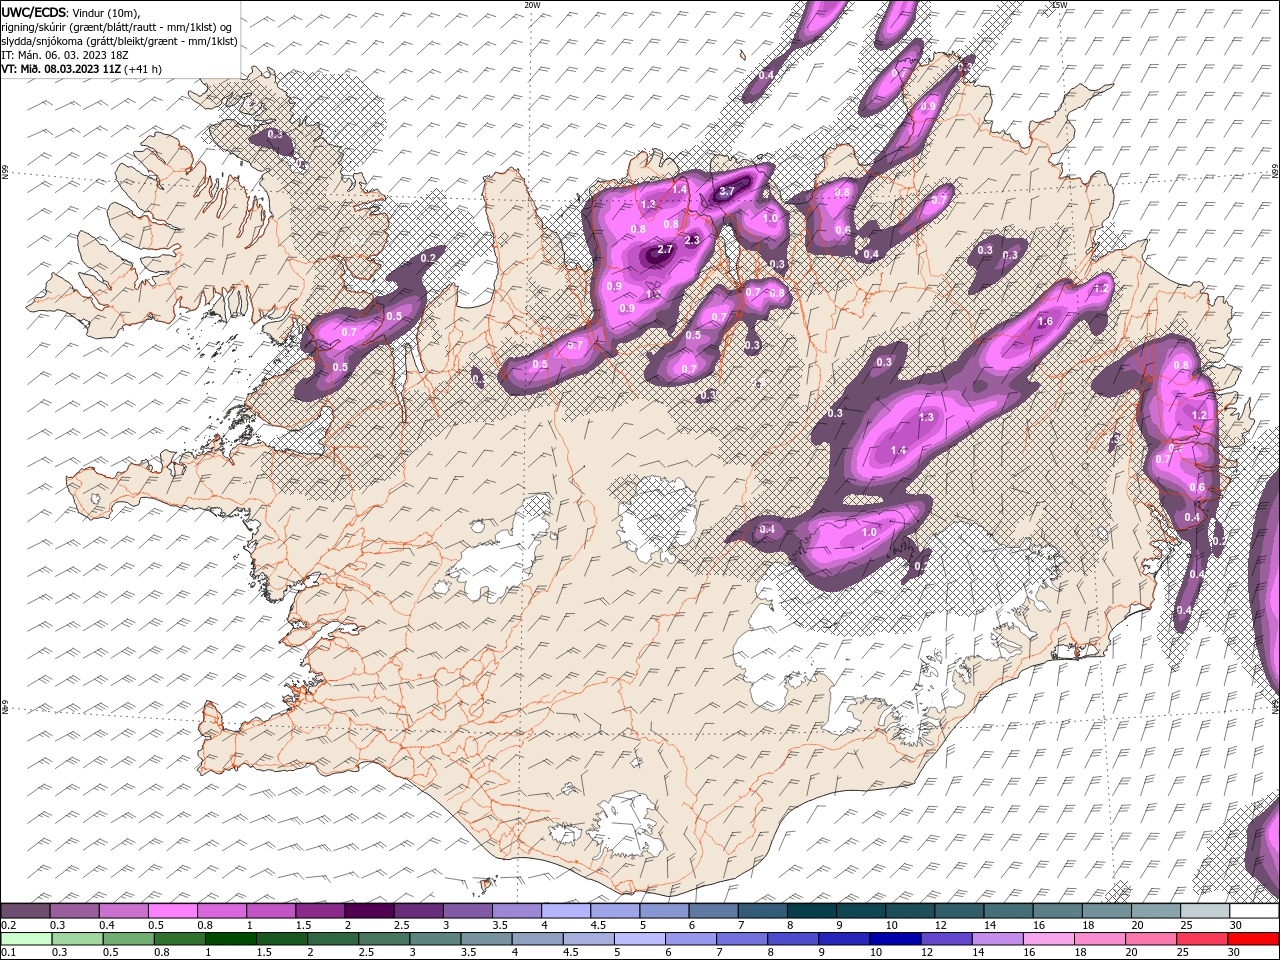Select the 'VT: Mið. 08.03.2023 11Z' valid time

(61, 69)
